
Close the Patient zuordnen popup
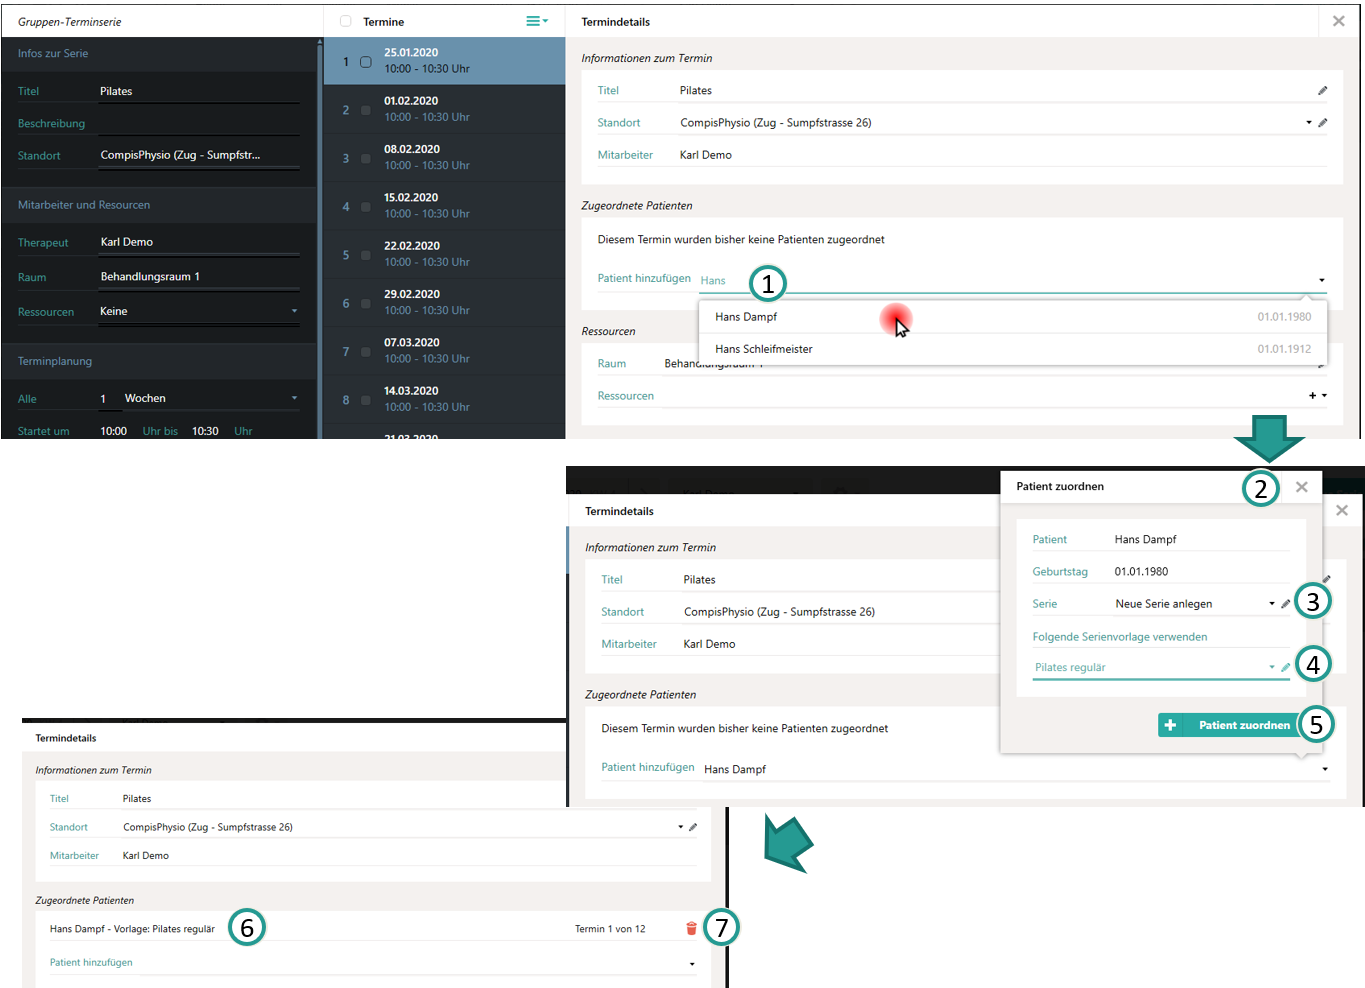pyautogui.click(x=1301, y=487)
